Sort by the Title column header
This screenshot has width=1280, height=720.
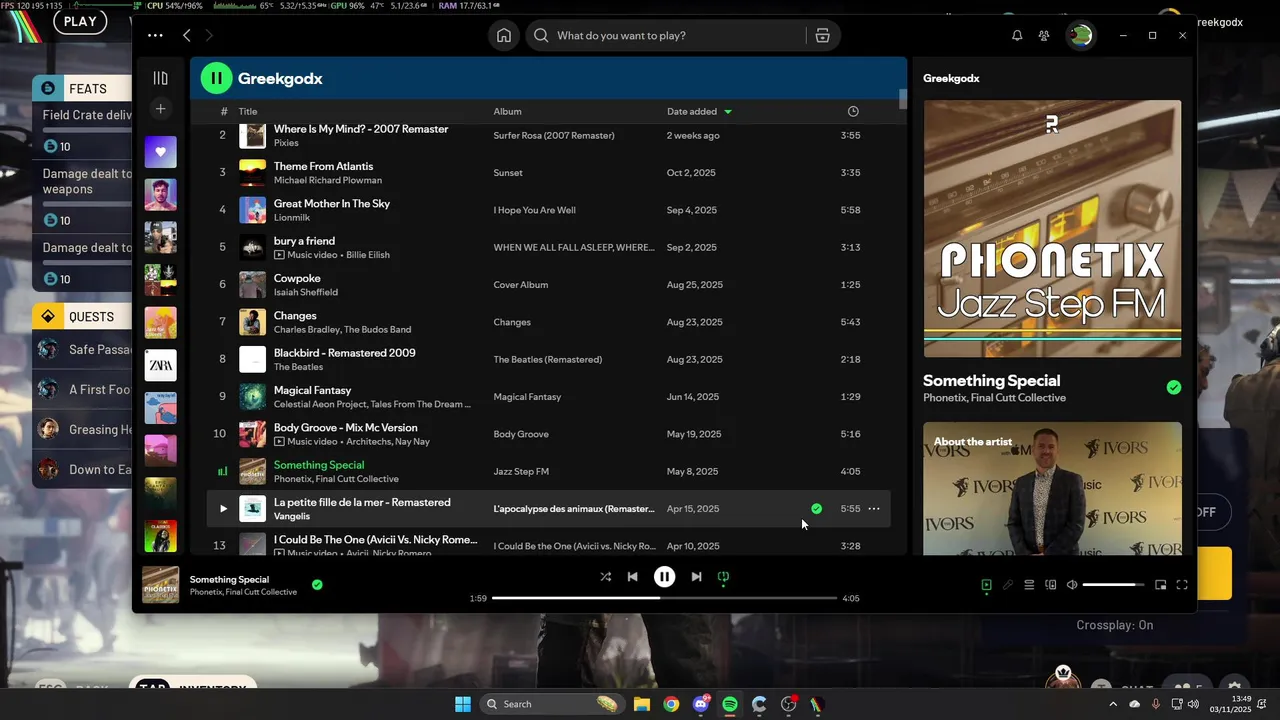(x=248, y=111)
